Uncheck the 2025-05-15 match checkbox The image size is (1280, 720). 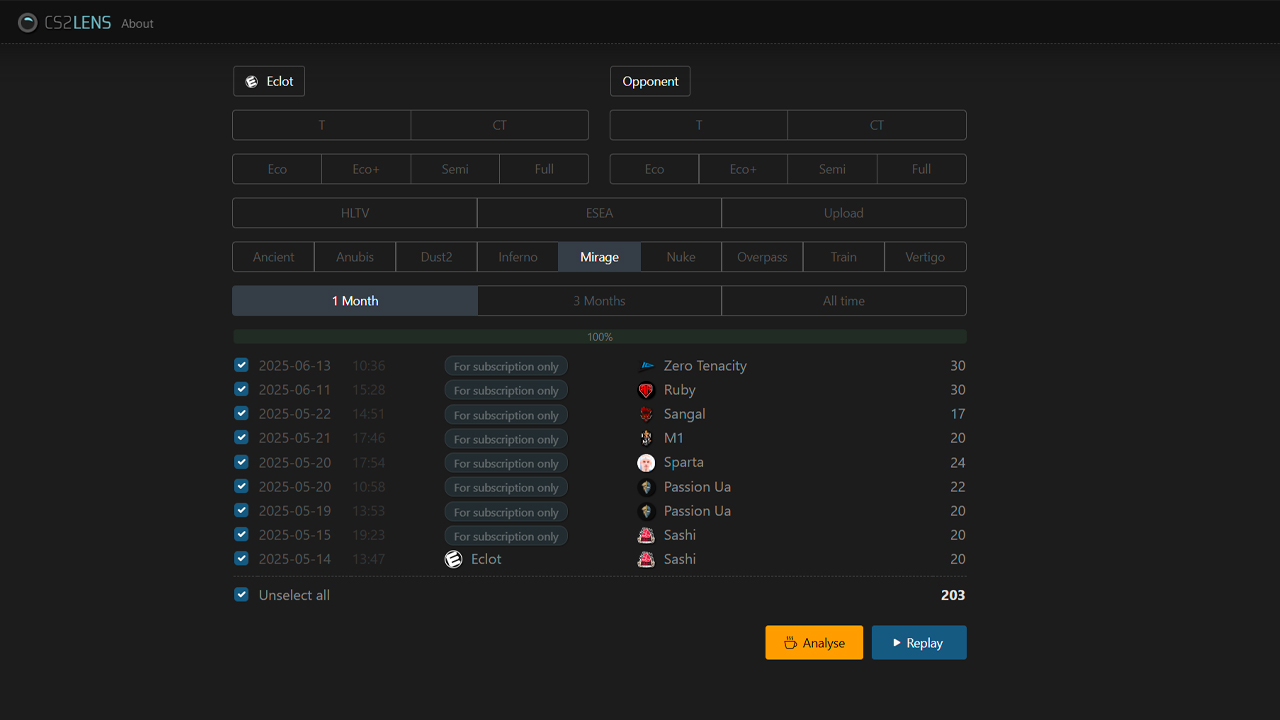(x=241, y=534)
